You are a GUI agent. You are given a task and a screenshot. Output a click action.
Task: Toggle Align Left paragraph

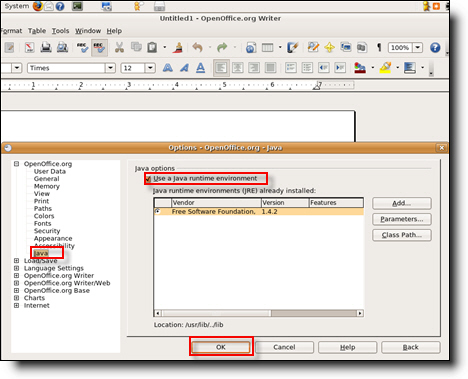tap(221, 68)
